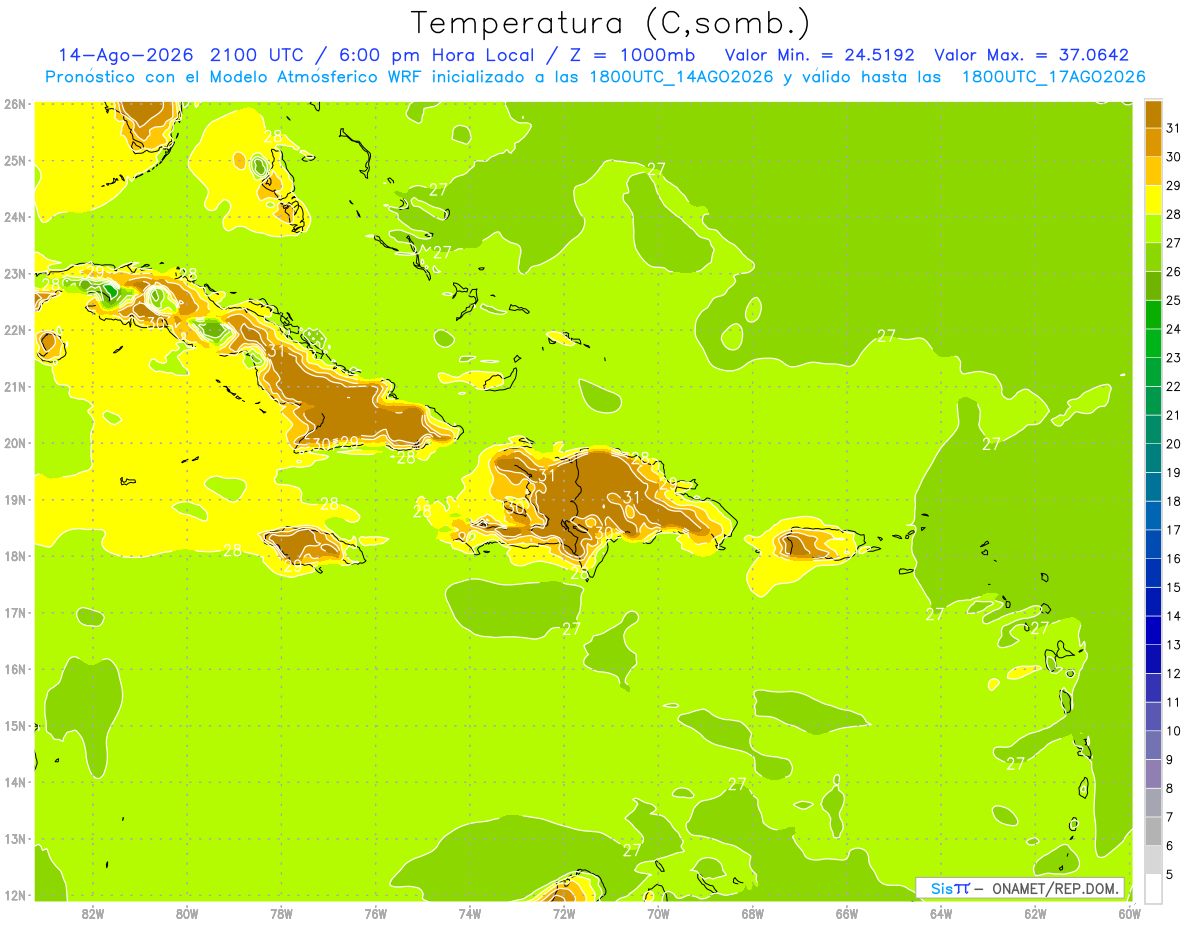Click the "19N" latitude label

click(x=15, y=499)
